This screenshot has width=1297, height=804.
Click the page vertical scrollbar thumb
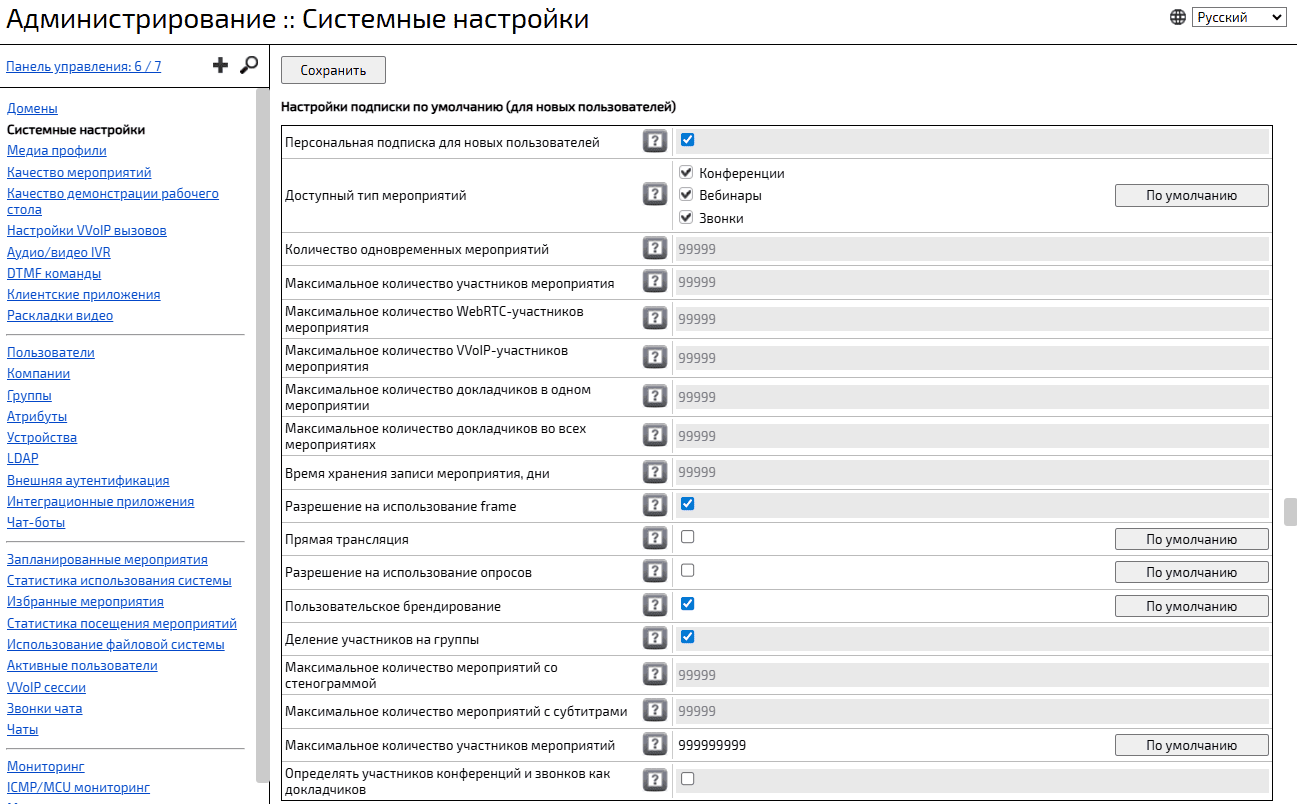(1289, 511)
